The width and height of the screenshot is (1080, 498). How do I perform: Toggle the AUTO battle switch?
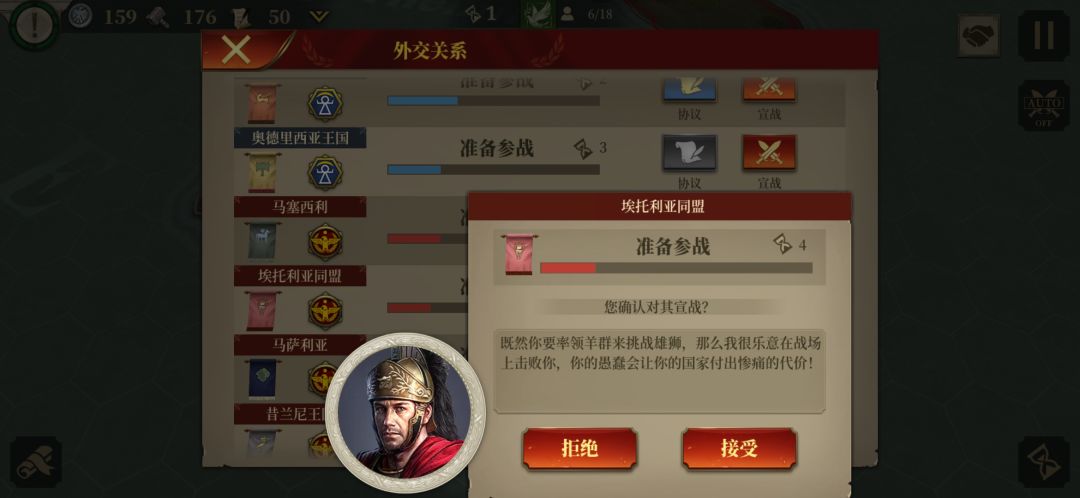(1043, 105)
